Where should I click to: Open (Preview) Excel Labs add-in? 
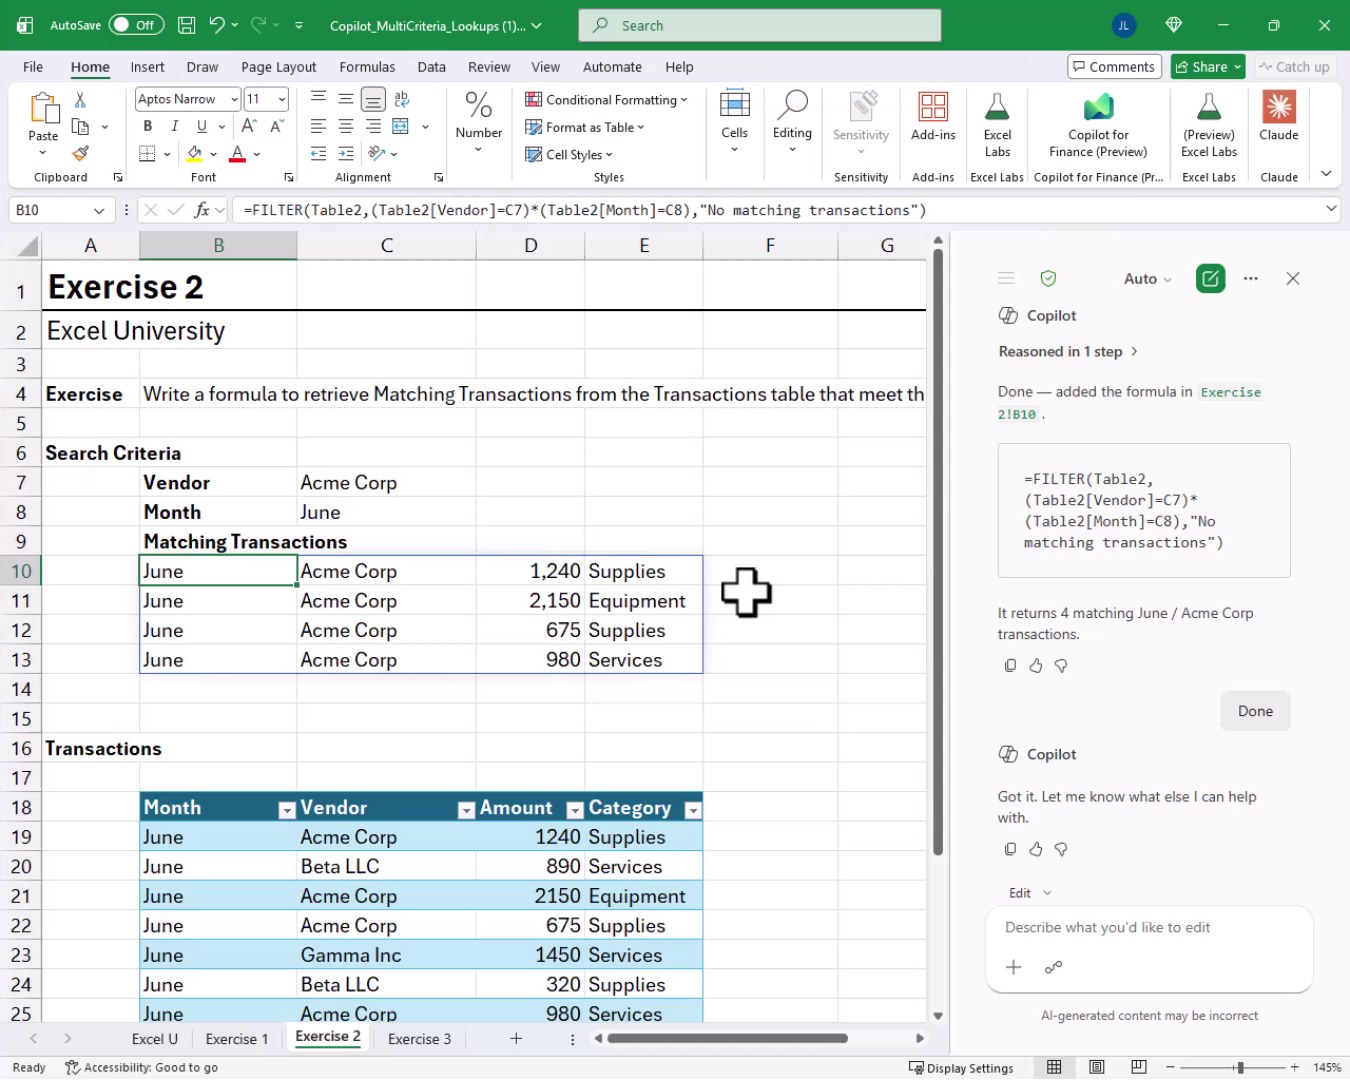[x=1209, y=124]
